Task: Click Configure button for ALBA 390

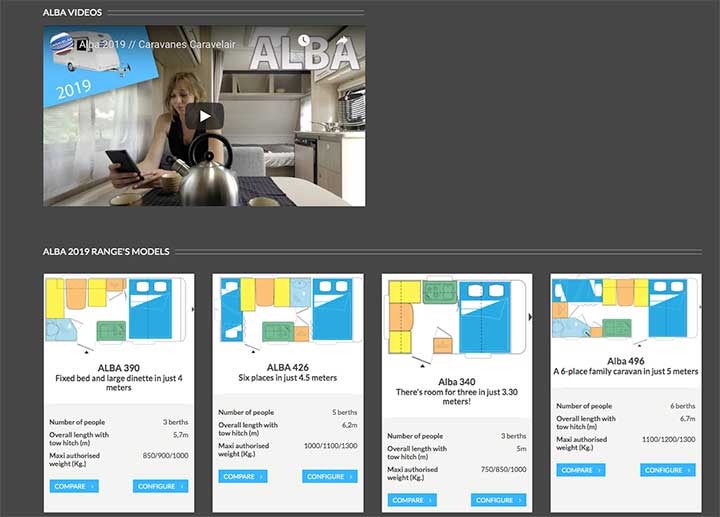Action: pos(160,486)
